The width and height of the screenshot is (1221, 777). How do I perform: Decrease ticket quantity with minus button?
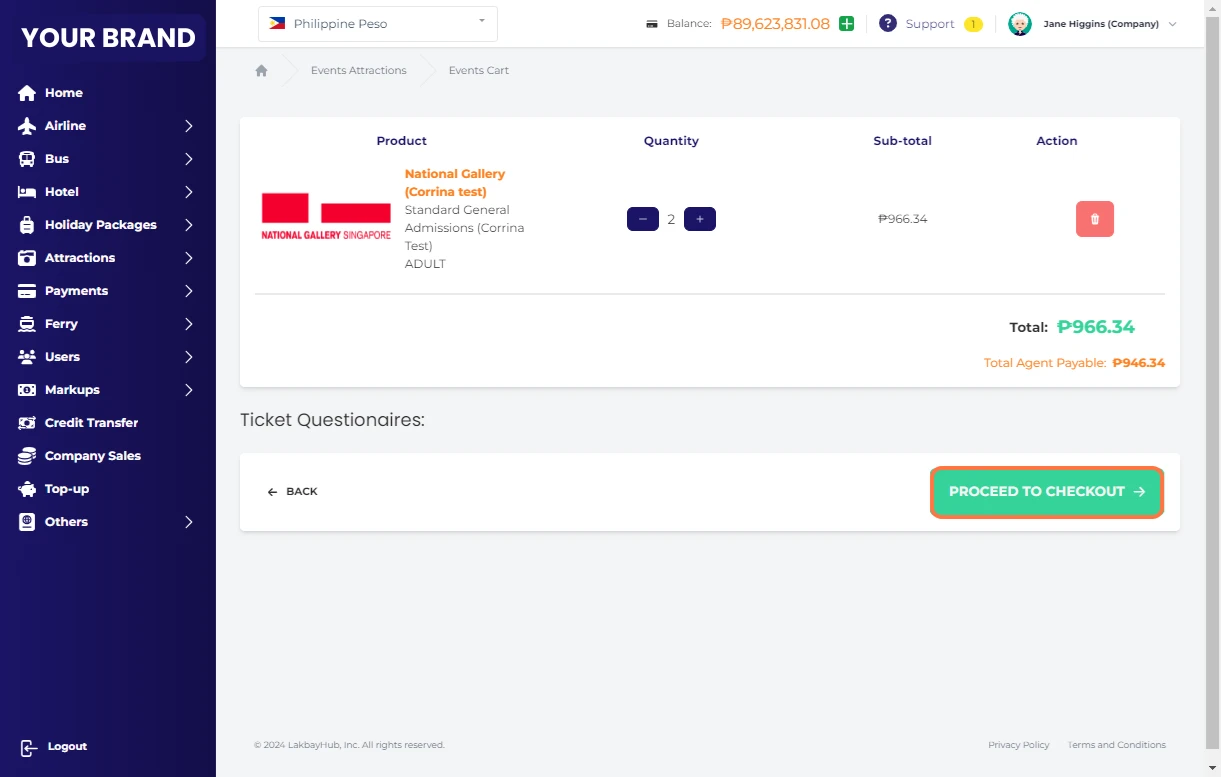point(642,219)
